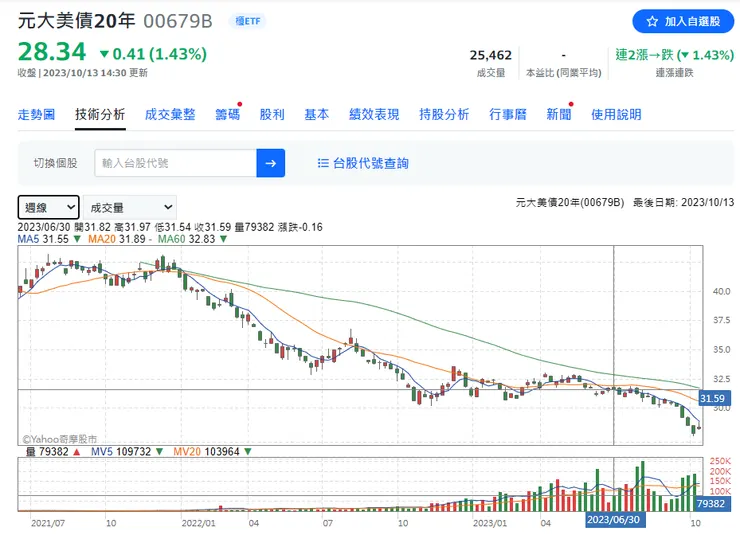Image resolution: width=740 pixels, height=534 pixels.
Task: Click the 250K volume axis label
Action: click(720, 461)
